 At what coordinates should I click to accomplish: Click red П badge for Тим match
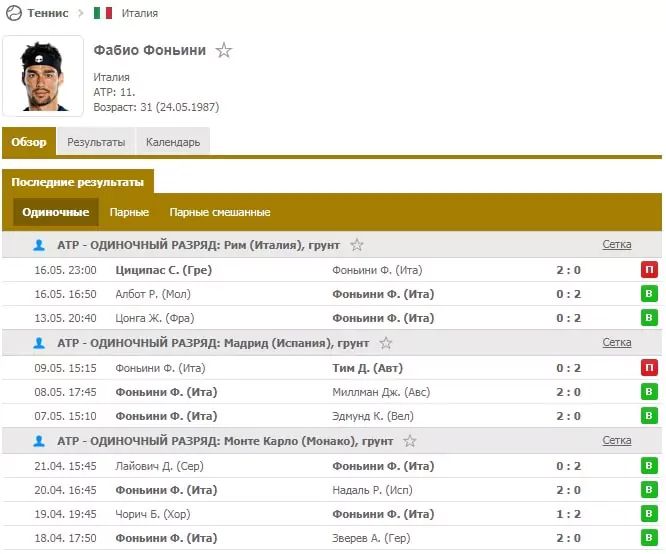649,367
